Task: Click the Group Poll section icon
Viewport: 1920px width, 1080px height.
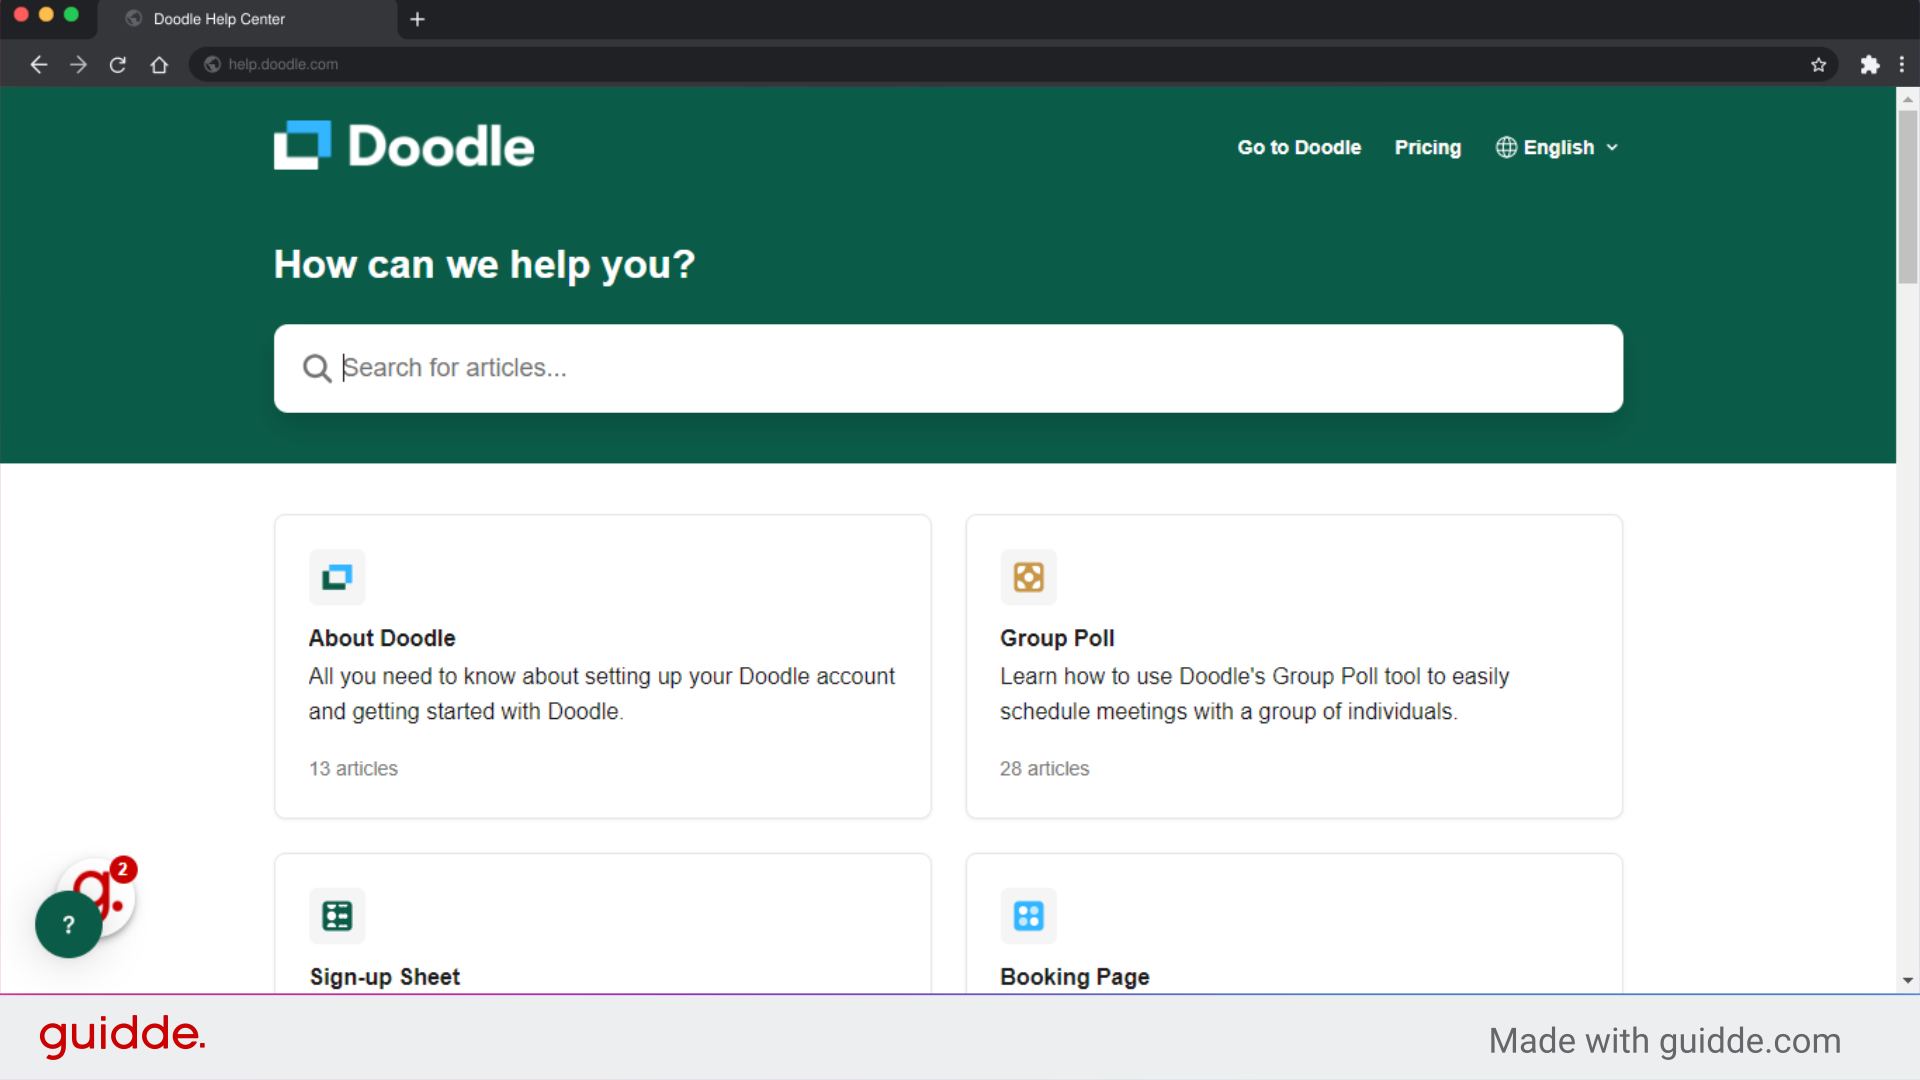Action: tap(1027, 576)
